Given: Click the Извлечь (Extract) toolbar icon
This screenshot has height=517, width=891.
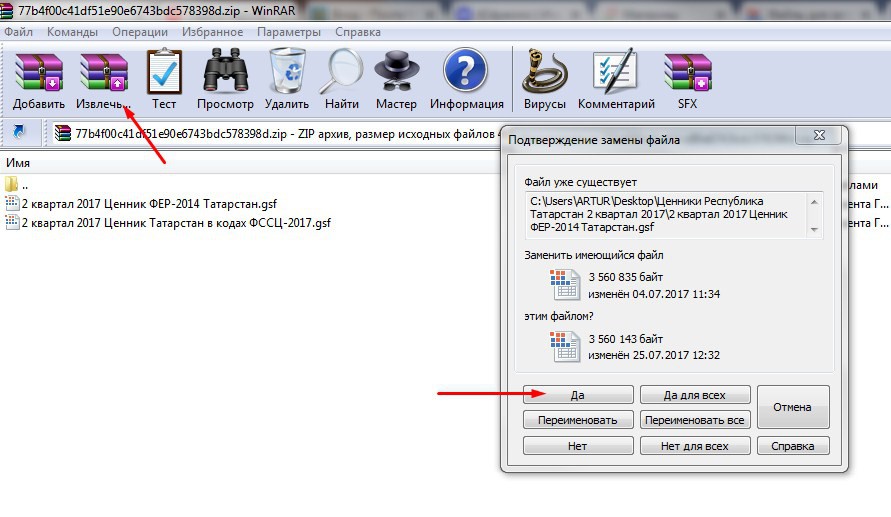Looking at the screenshot, I should [x=103, y=72].
